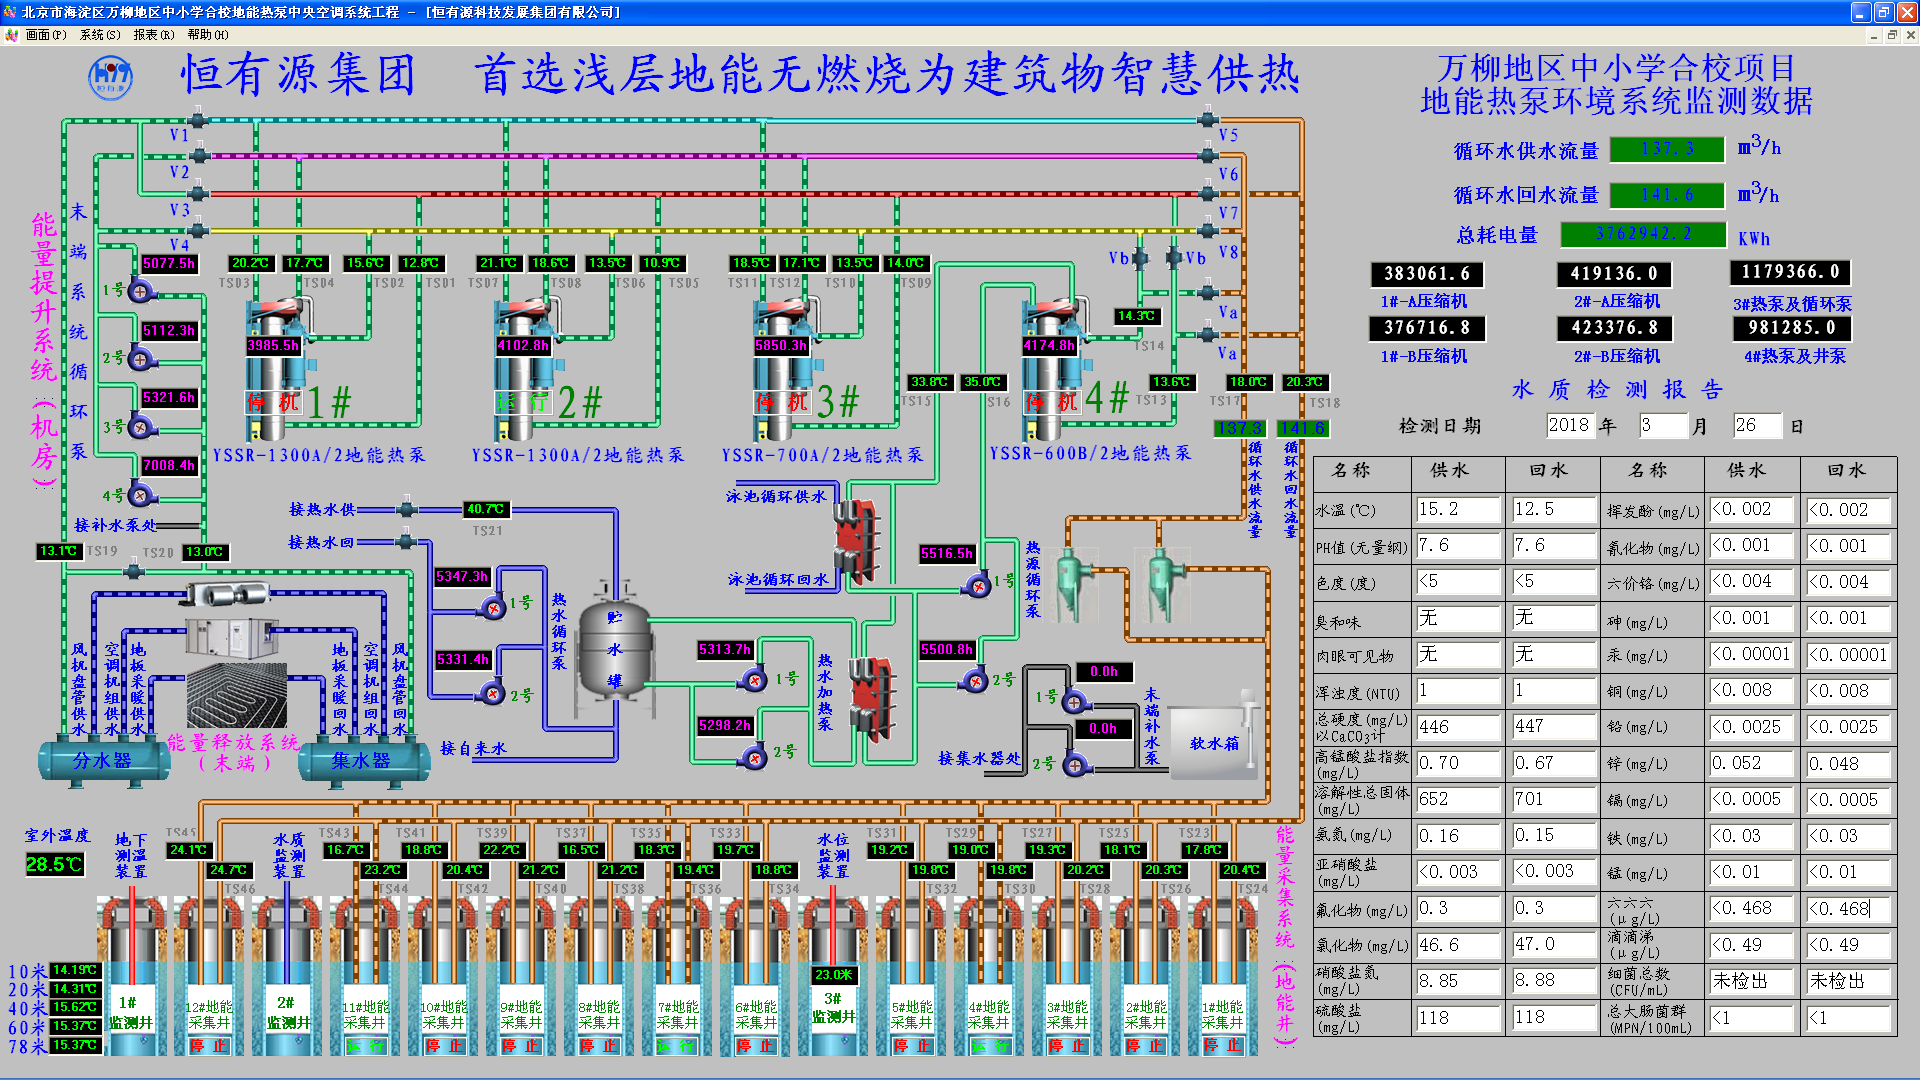Click the 集水器 collector vessel icon
Screen dimensions: 1920x1080
click(361, 760)
